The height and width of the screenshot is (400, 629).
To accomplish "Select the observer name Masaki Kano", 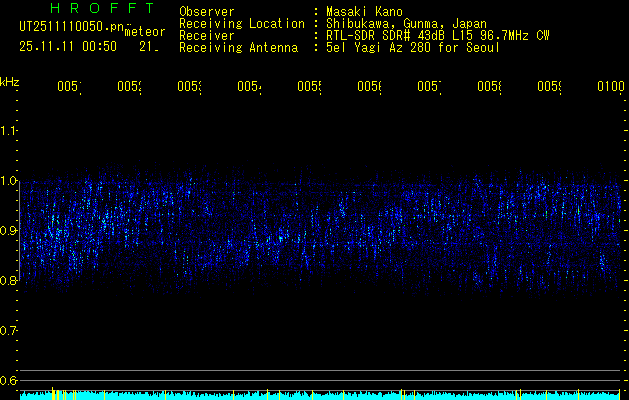I will click(x=364, y=12).
